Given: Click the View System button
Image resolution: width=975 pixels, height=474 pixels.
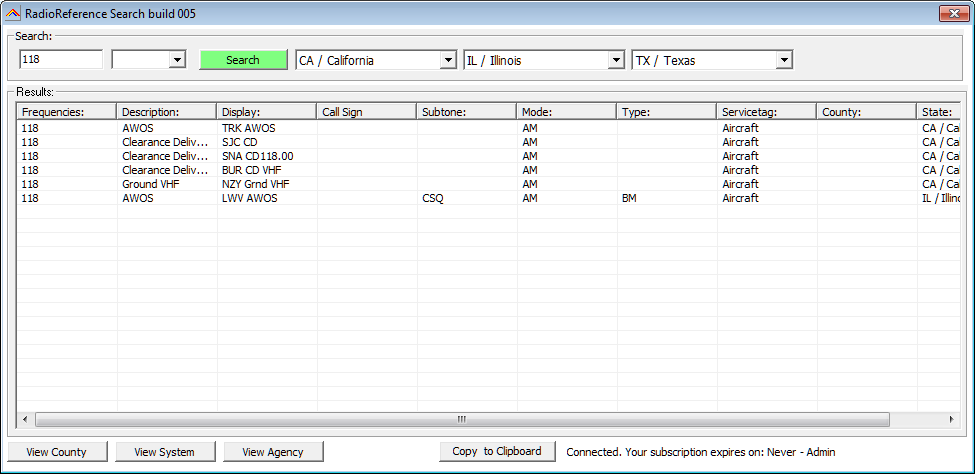Looking at the screenshot, I should [165, 452].
